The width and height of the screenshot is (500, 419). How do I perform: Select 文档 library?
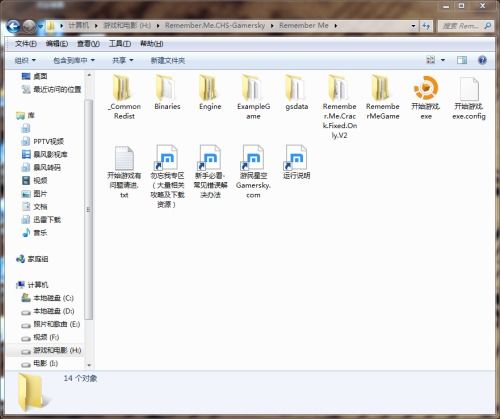click(35, 207)
